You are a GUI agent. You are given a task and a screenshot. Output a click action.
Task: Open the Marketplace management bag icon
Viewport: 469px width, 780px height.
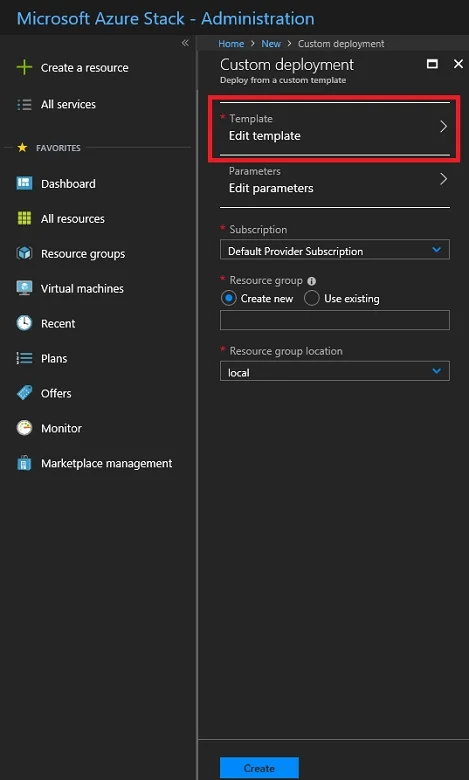coord(24,463)
